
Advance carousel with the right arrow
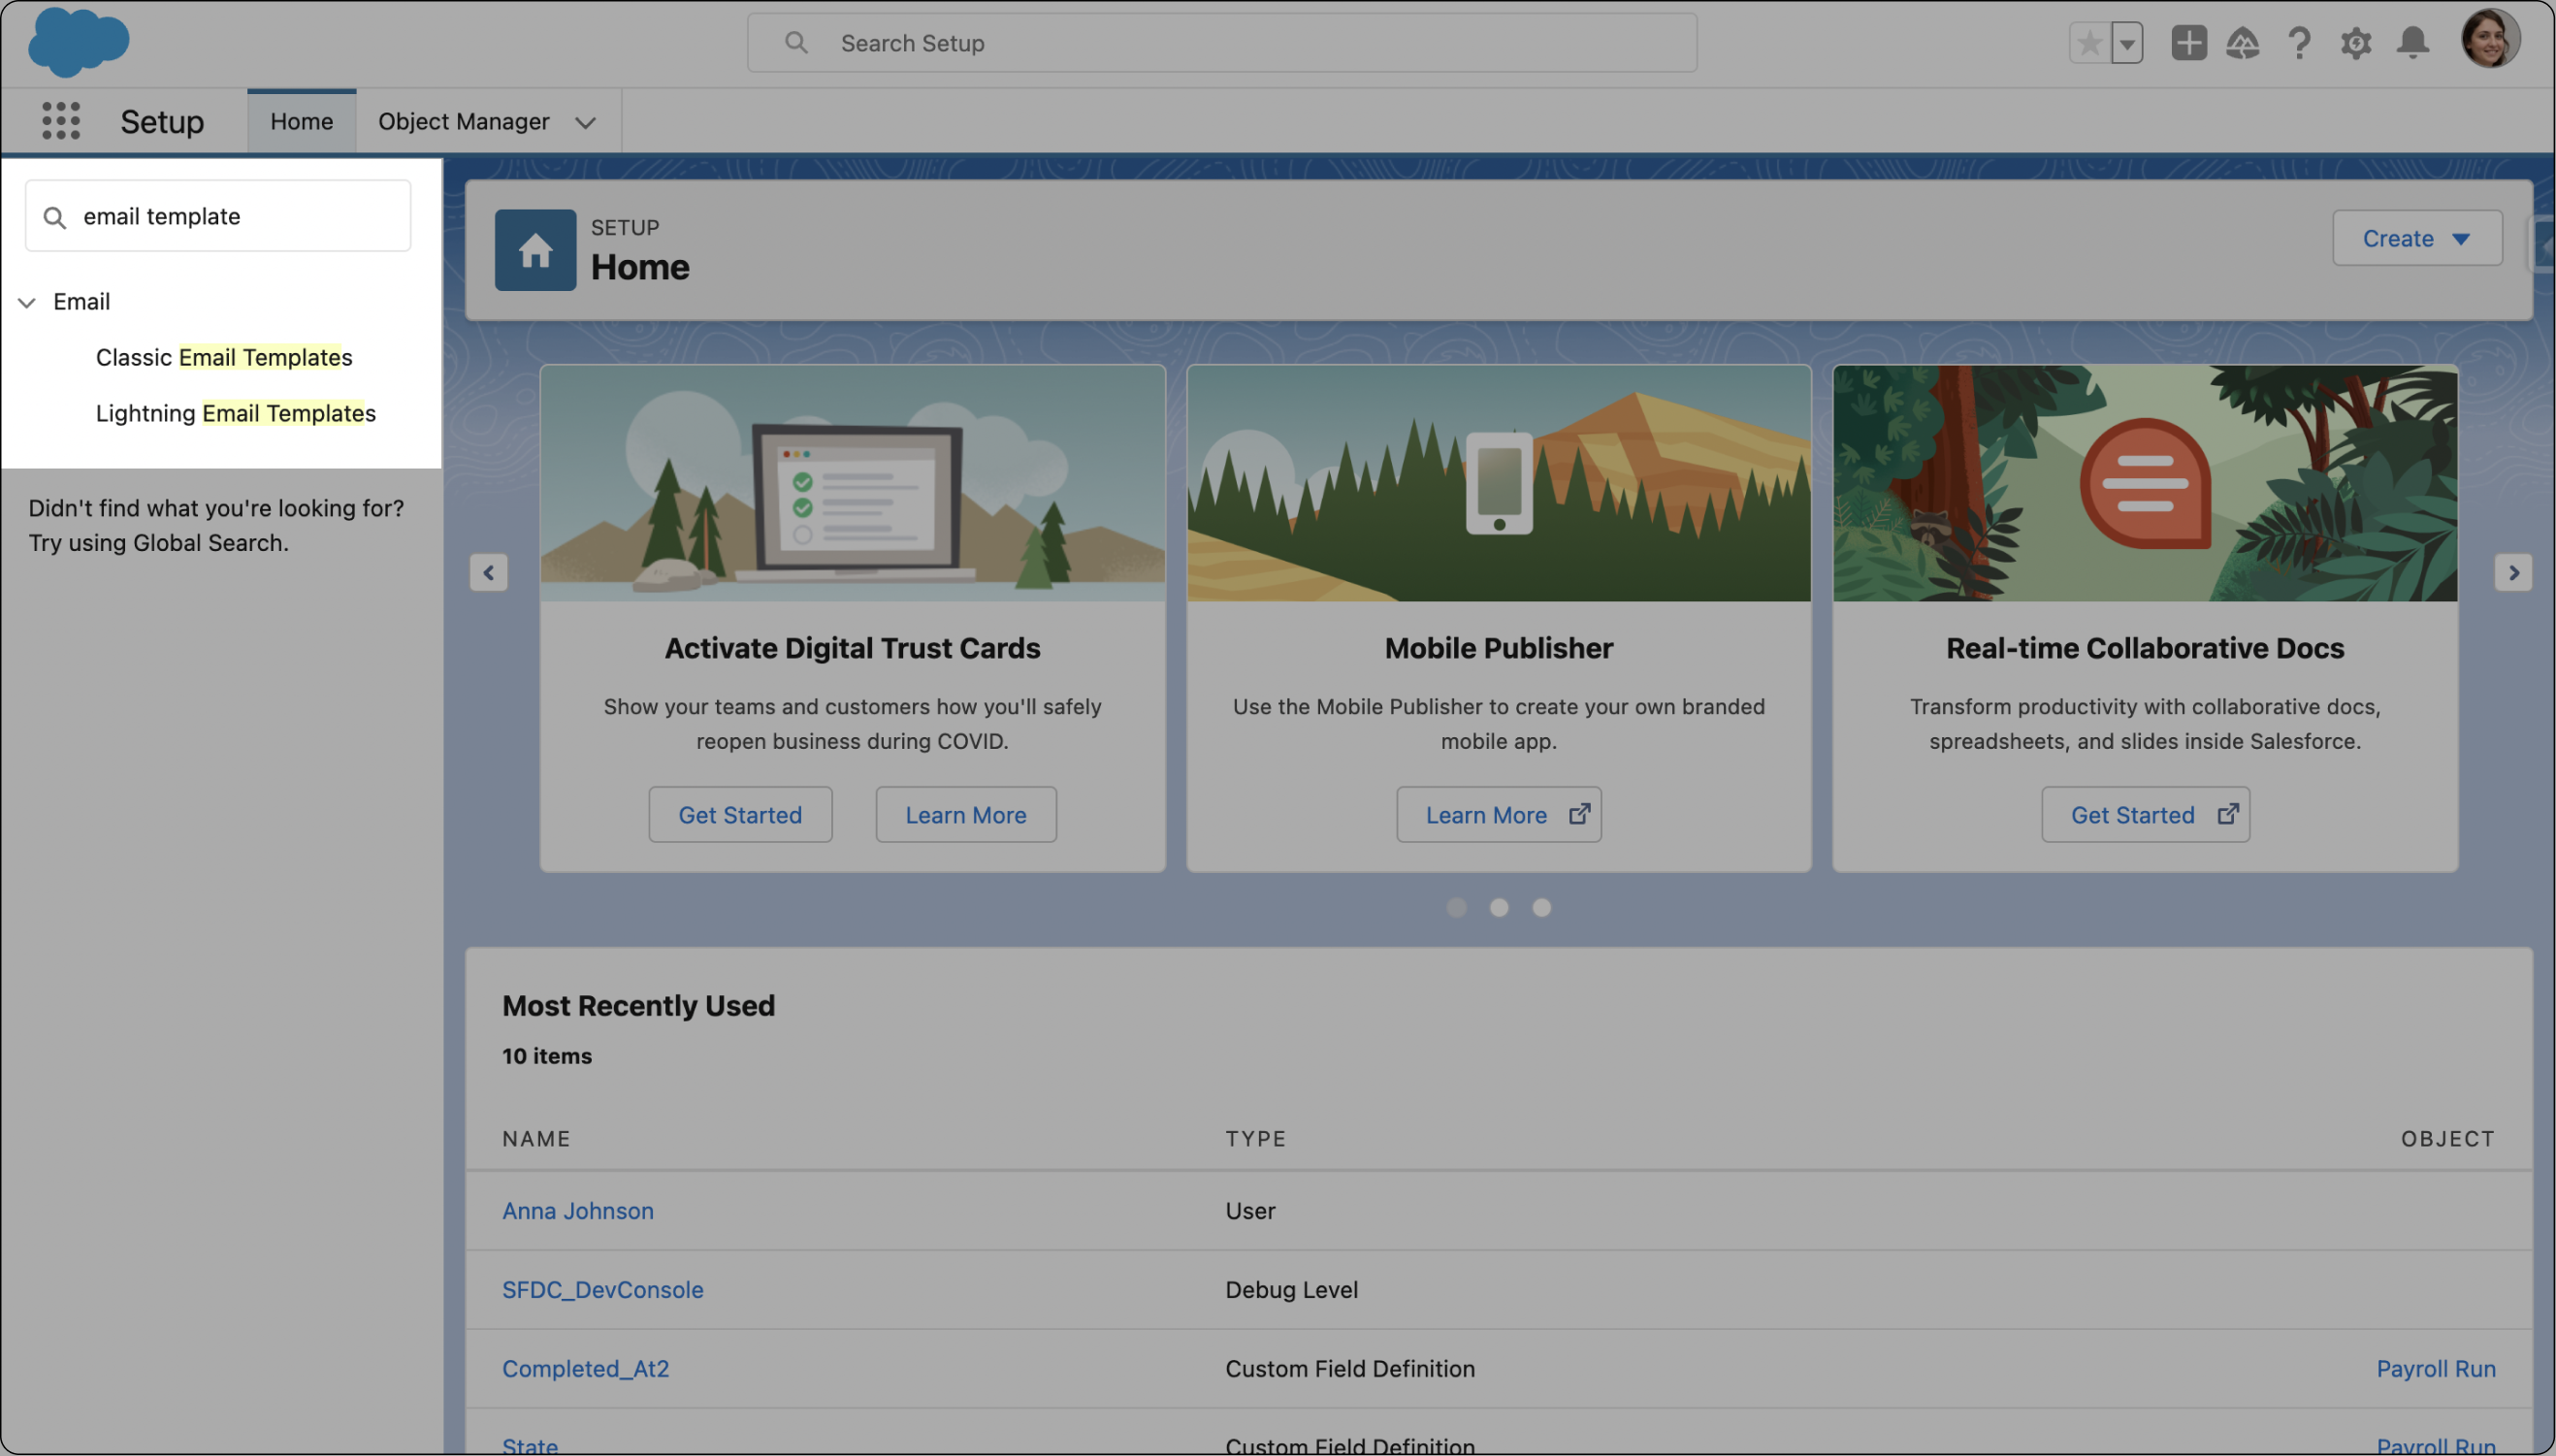2512,573
